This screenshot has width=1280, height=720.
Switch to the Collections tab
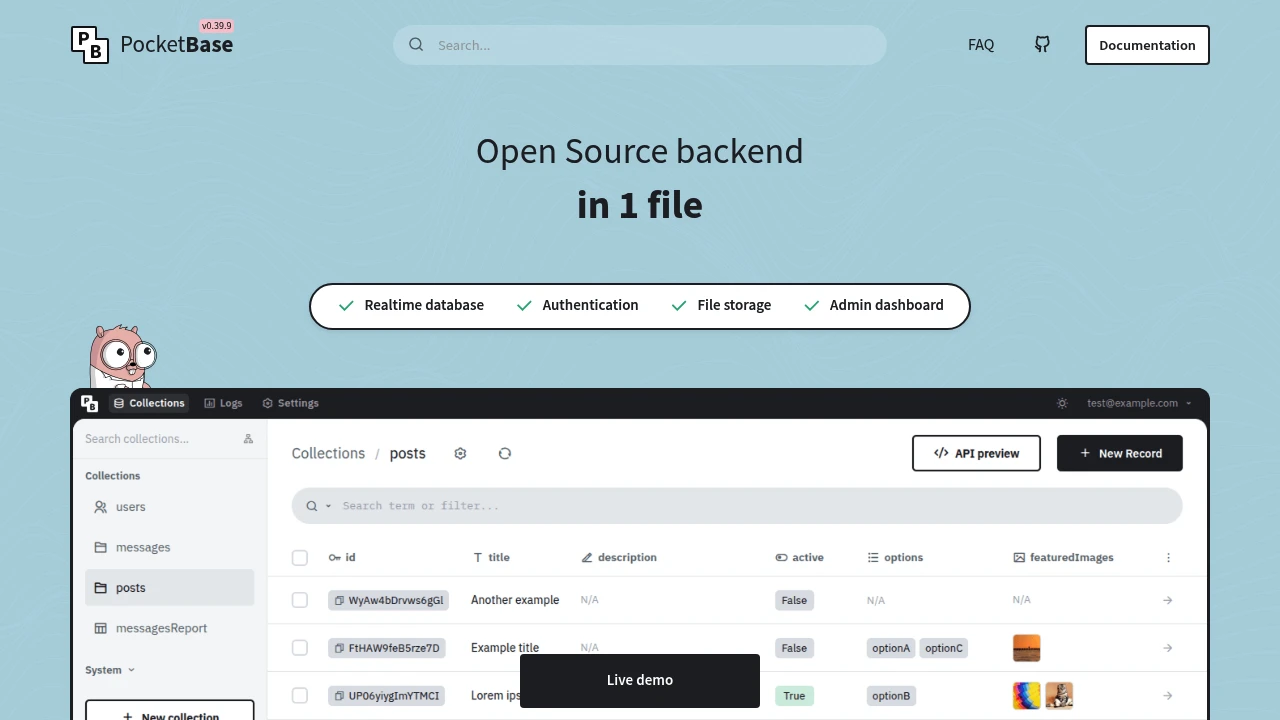point(149,403)
